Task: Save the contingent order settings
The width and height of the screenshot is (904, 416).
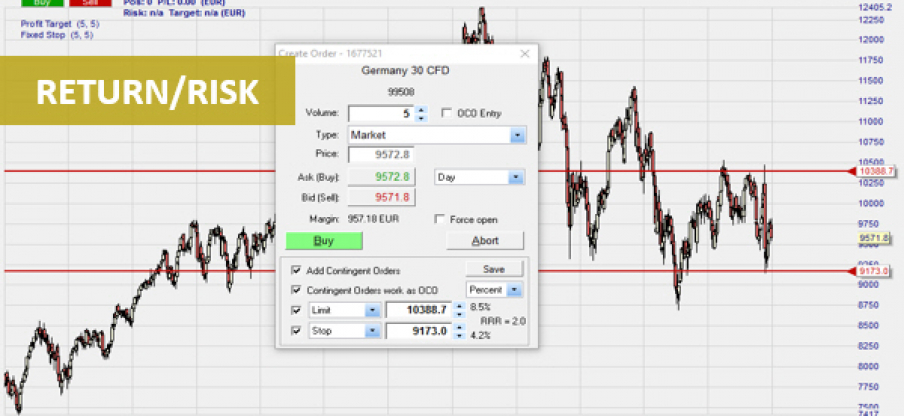Action: tap(494, 269)
